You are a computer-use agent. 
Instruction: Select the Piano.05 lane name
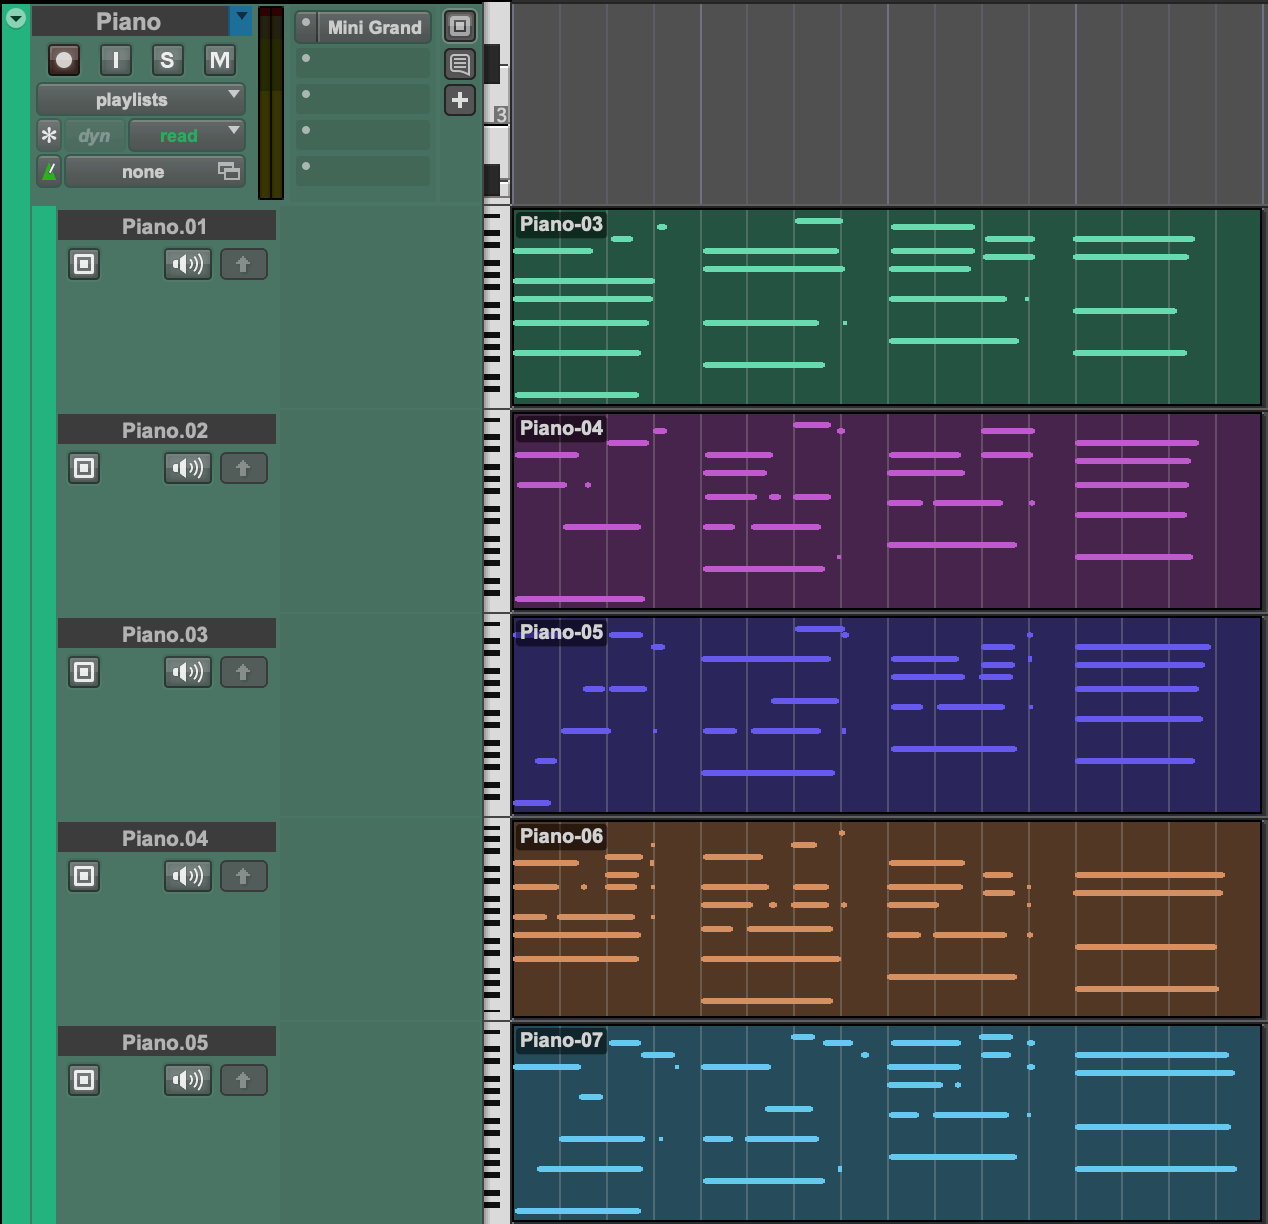(166, 1042)
